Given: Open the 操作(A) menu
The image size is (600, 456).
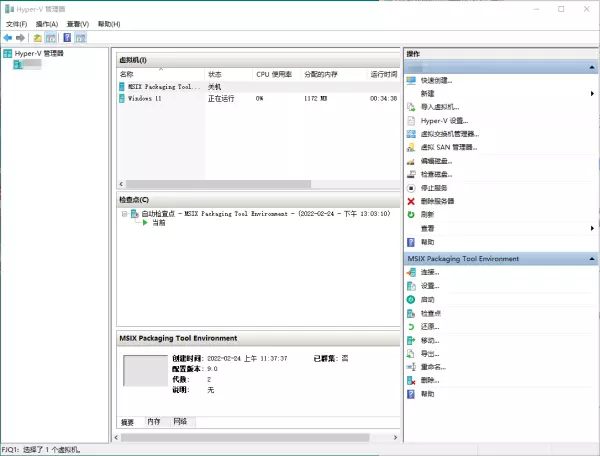Looking at the screenshot, I should click(x=47, y=24).
